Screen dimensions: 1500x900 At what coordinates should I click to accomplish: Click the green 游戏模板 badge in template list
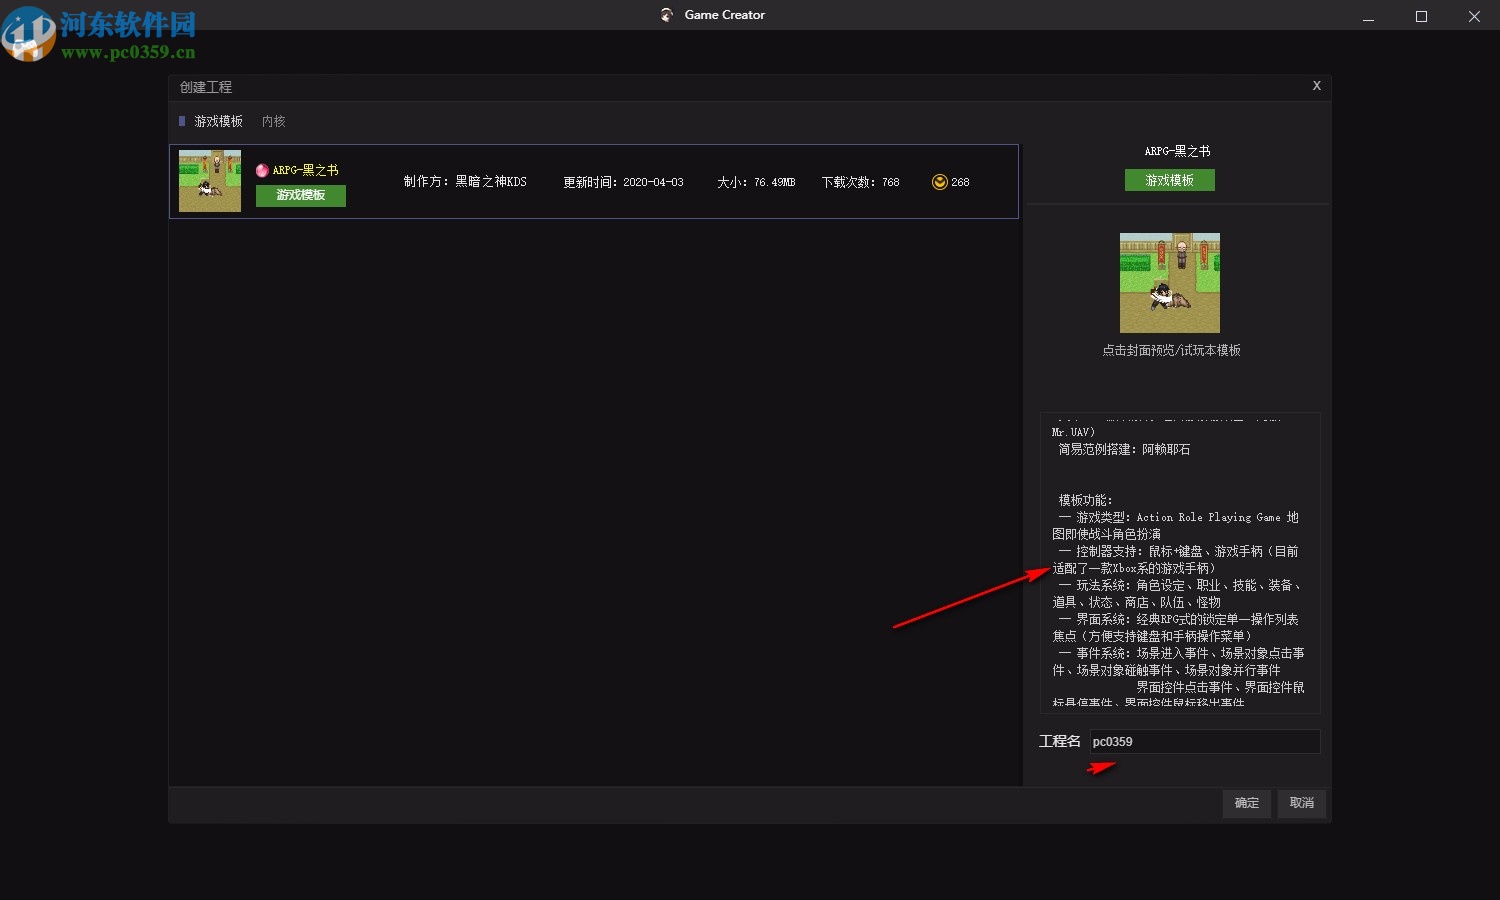click(300, 196)
